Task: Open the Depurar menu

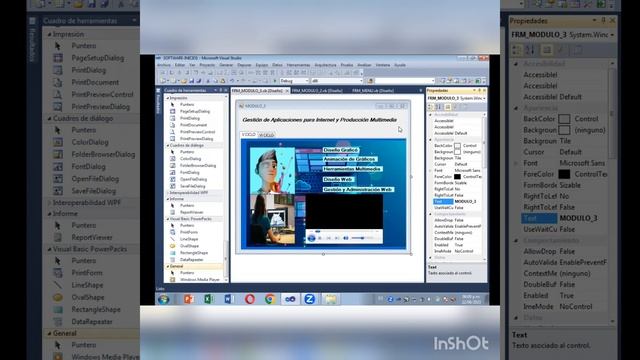Action: pos(244,65)
